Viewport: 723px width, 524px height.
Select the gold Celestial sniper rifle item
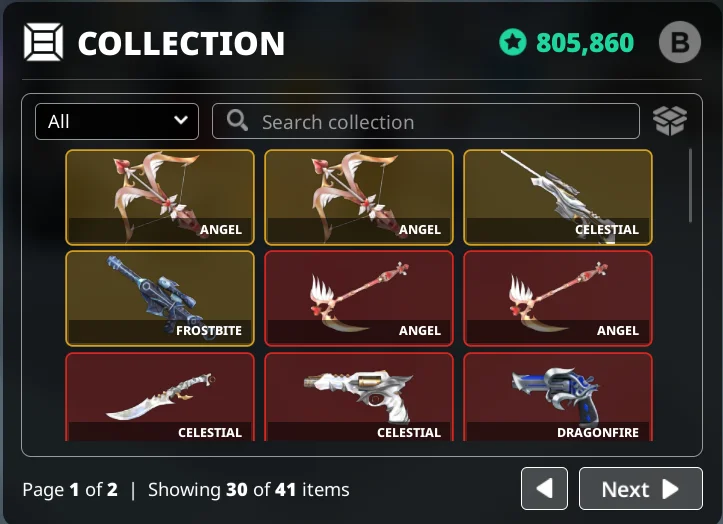[558, 197]
